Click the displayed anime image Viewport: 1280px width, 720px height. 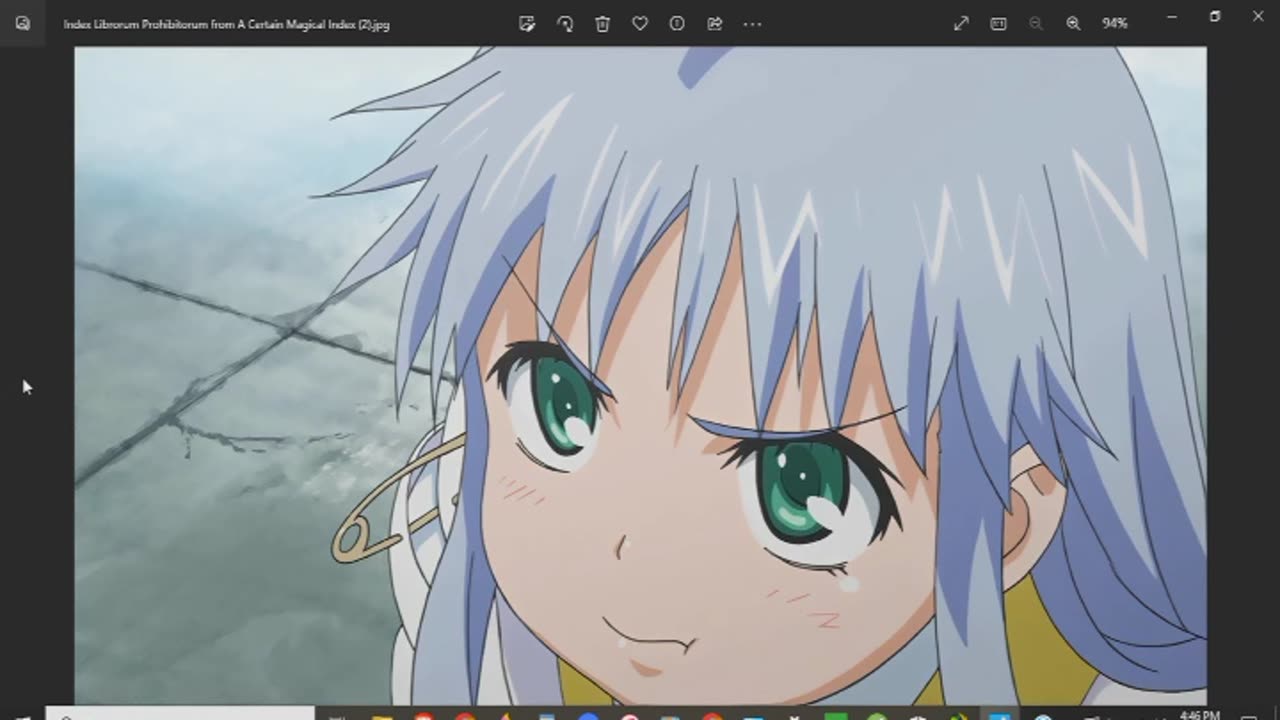pyautogui.click(x=640, y=375)
